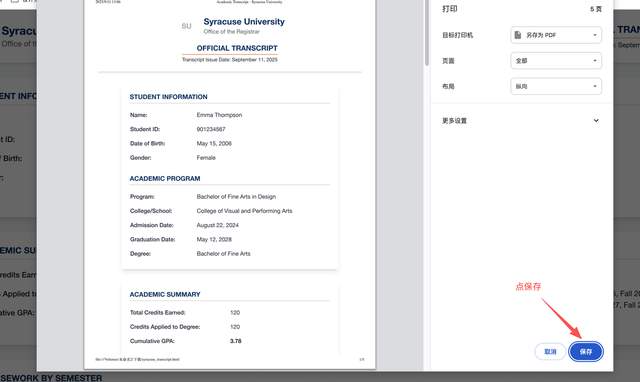Viewport: 640px width, 382px height.
Task: Click the name value Emma Thompson
Action: (x=219, y=115)
